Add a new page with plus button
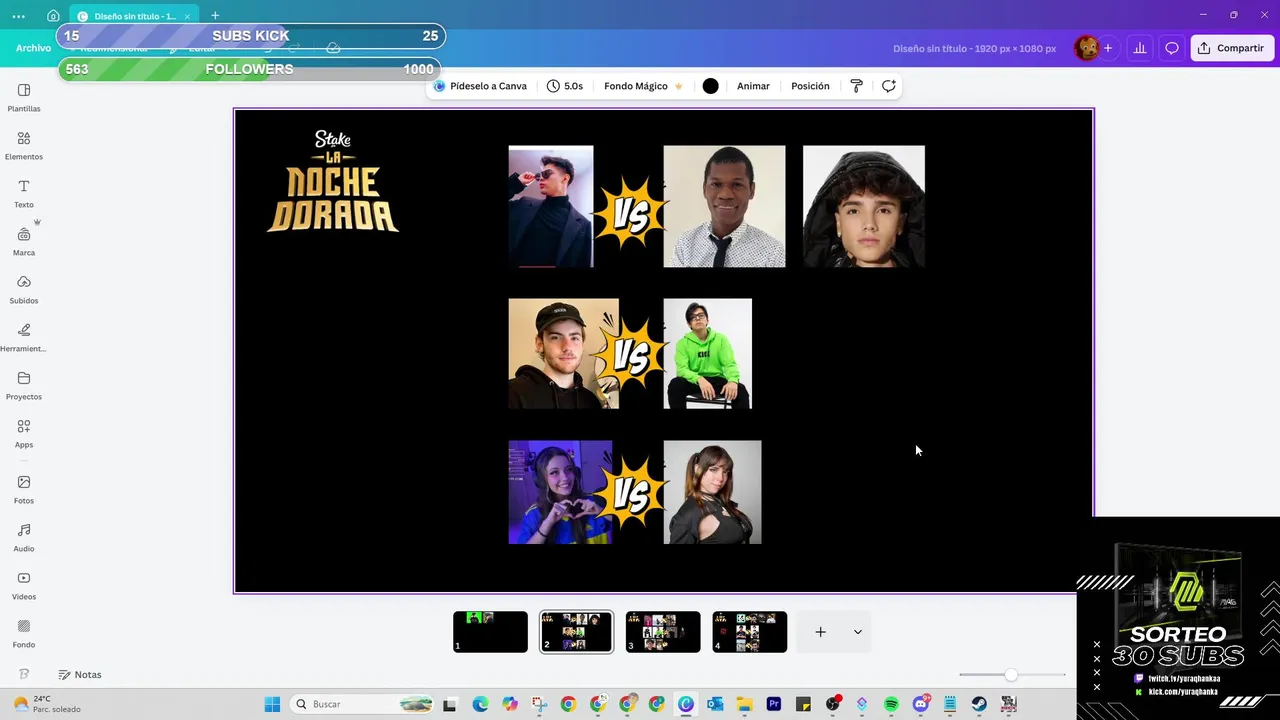Screen dimensions: 1280x720 [820, 632]
